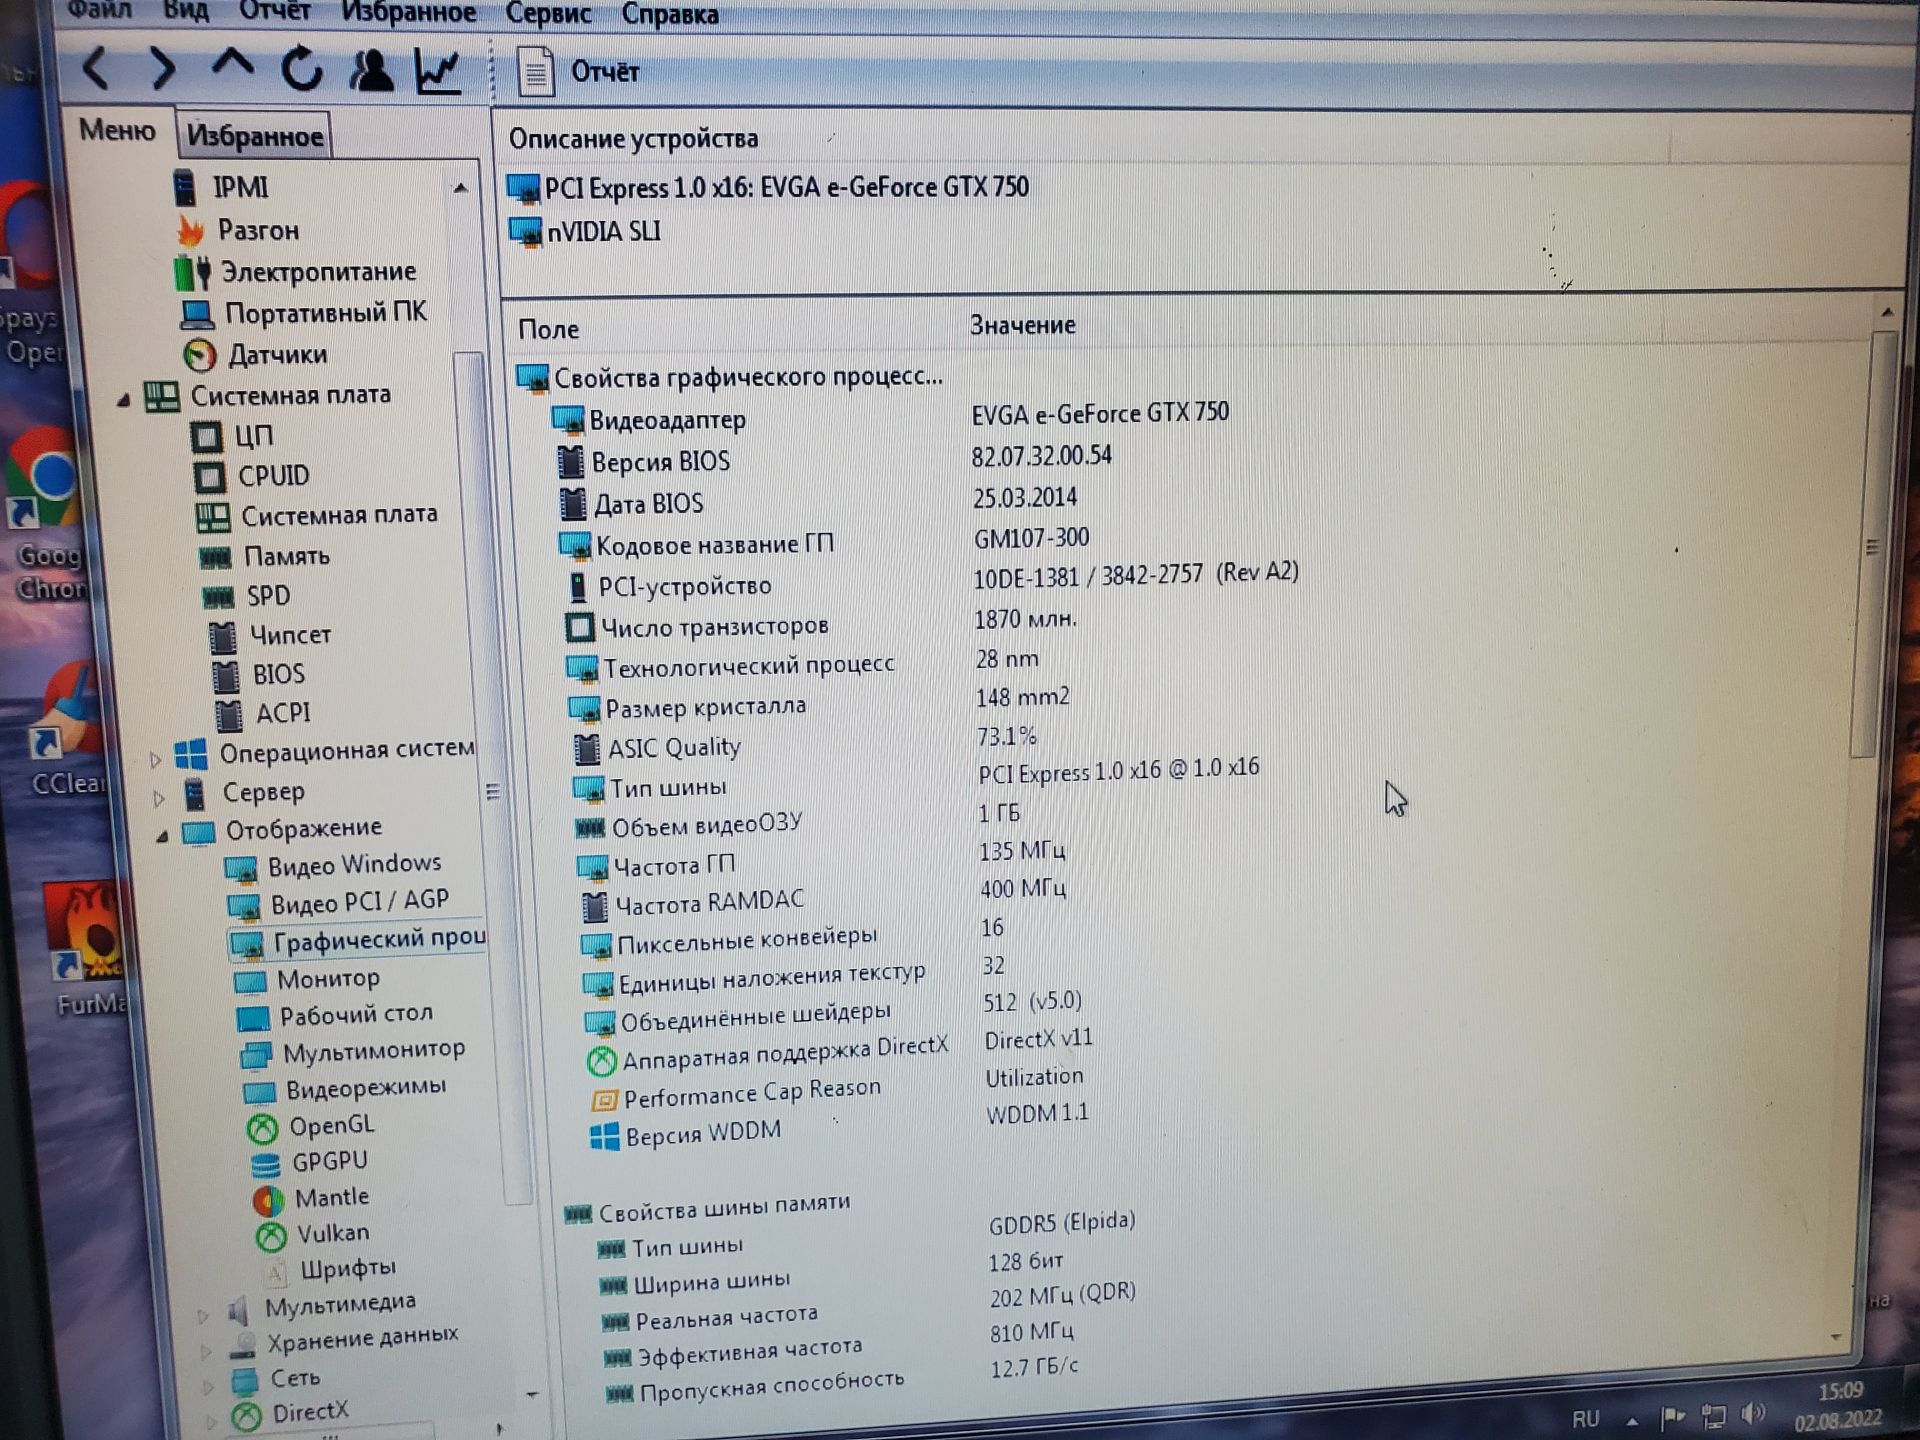Click the ASIC Quality row
The height and width of the screenshot is (1440, 1920).
tap(807, 745)
